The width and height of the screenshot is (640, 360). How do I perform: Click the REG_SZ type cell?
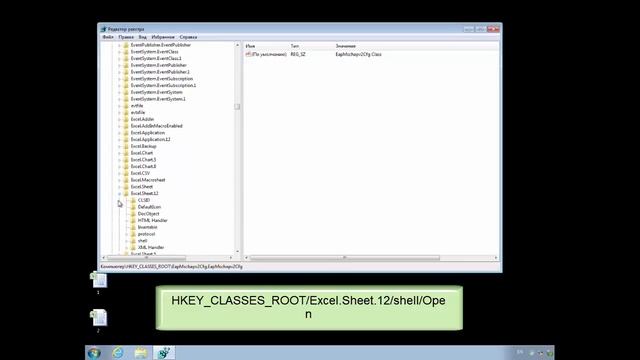[298, 54]
